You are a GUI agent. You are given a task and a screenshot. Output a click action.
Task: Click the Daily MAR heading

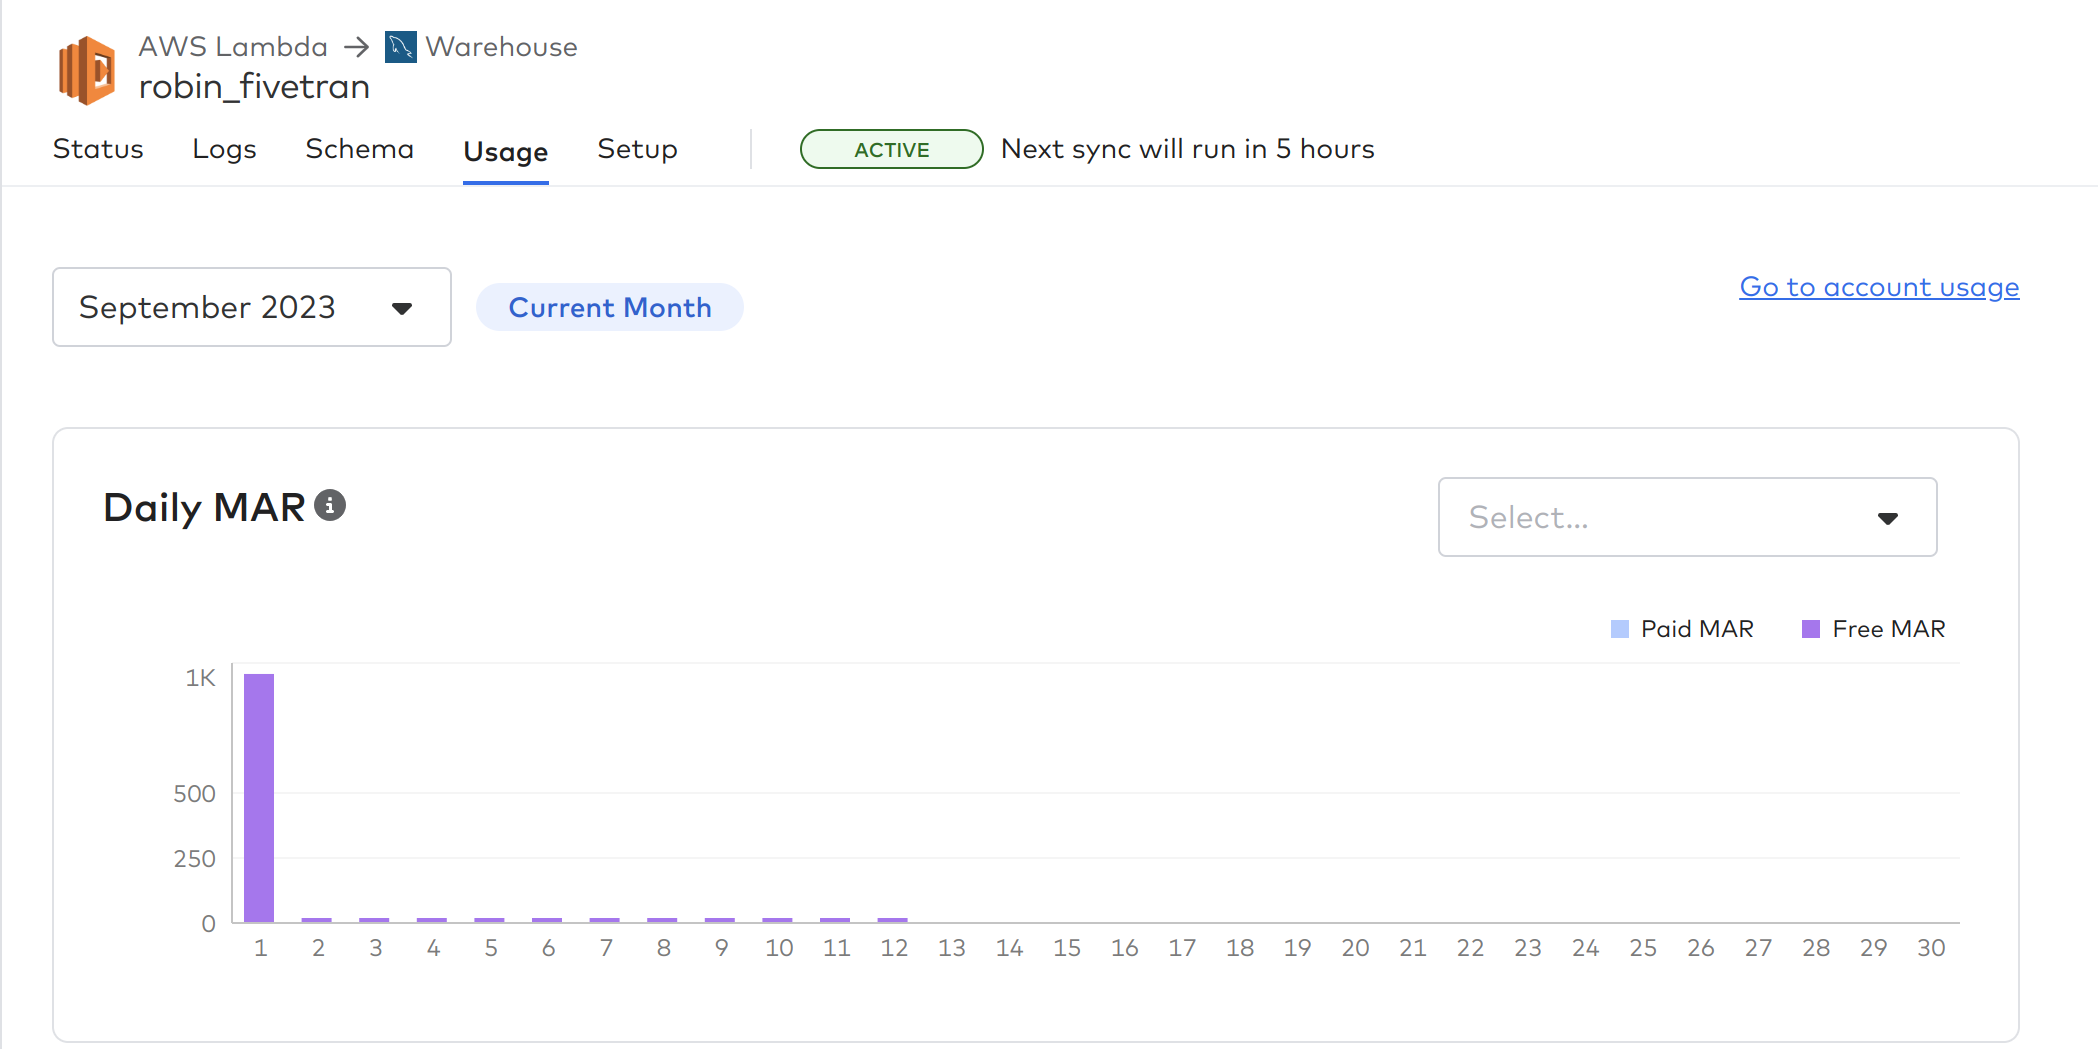[x=204, y=507]
